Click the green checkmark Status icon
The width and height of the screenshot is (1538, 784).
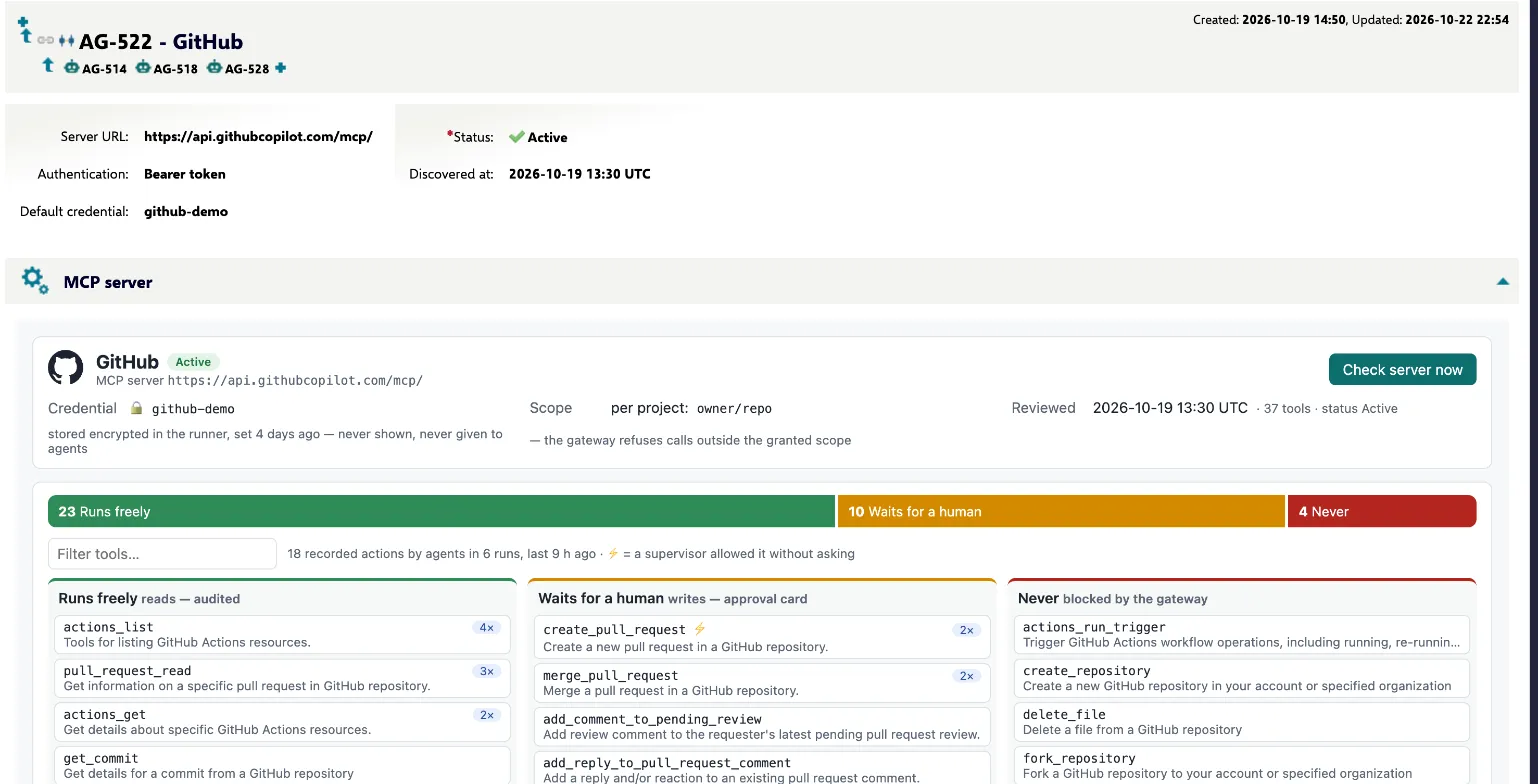tap(516, 137)
